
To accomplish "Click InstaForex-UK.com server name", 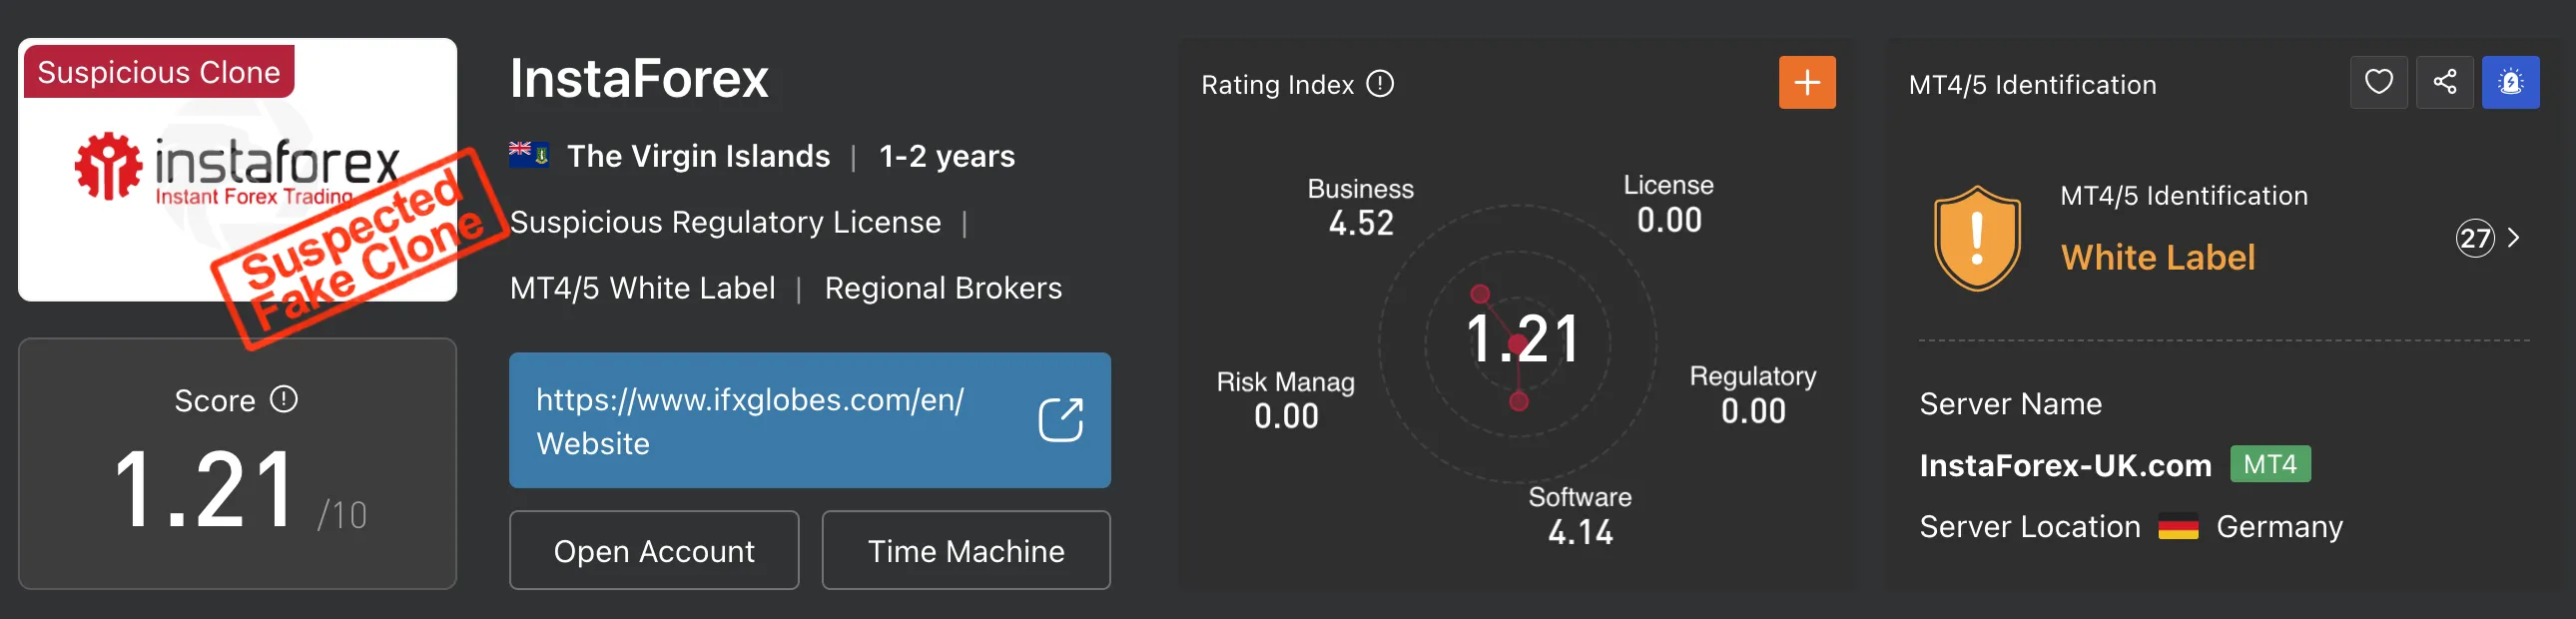I will point(2065,465).
